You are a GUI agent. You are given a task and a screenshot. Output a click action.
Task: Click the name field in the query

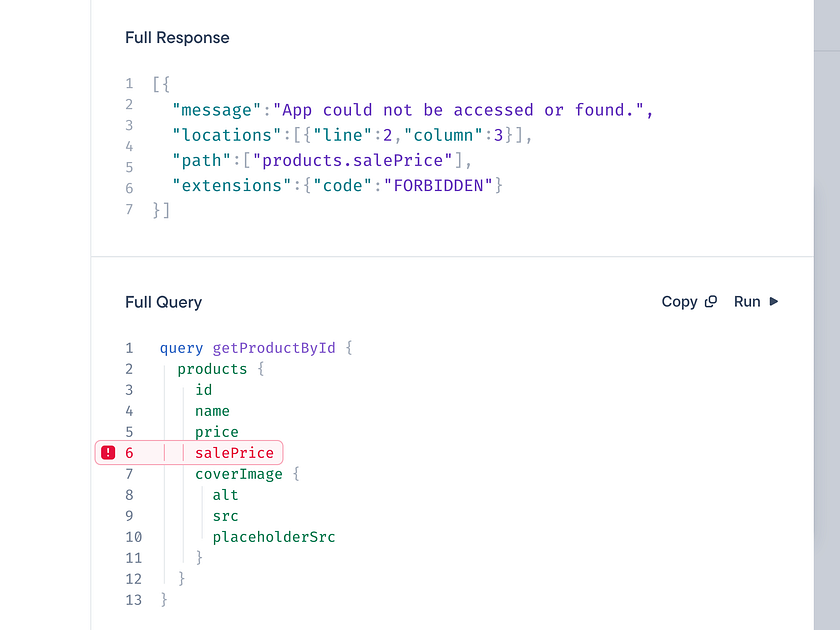tap(212, 411)
